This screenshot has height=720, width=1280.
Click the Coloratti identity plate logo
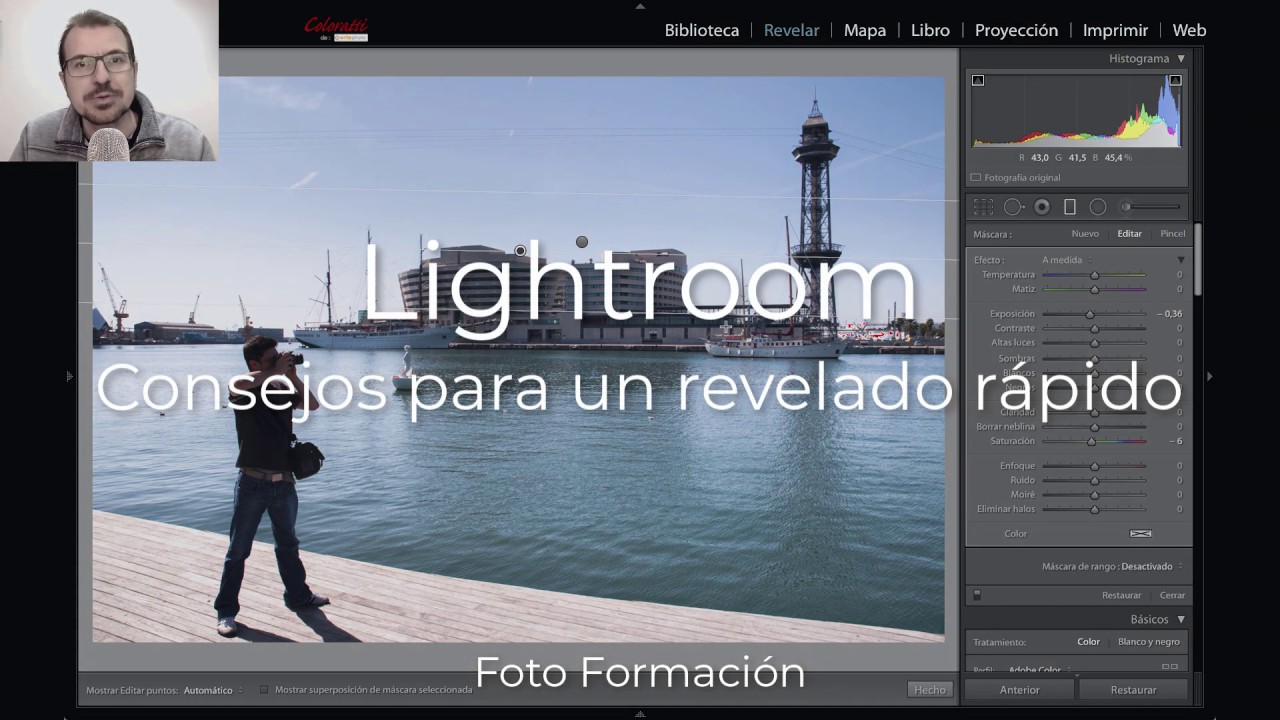point(336,29)
